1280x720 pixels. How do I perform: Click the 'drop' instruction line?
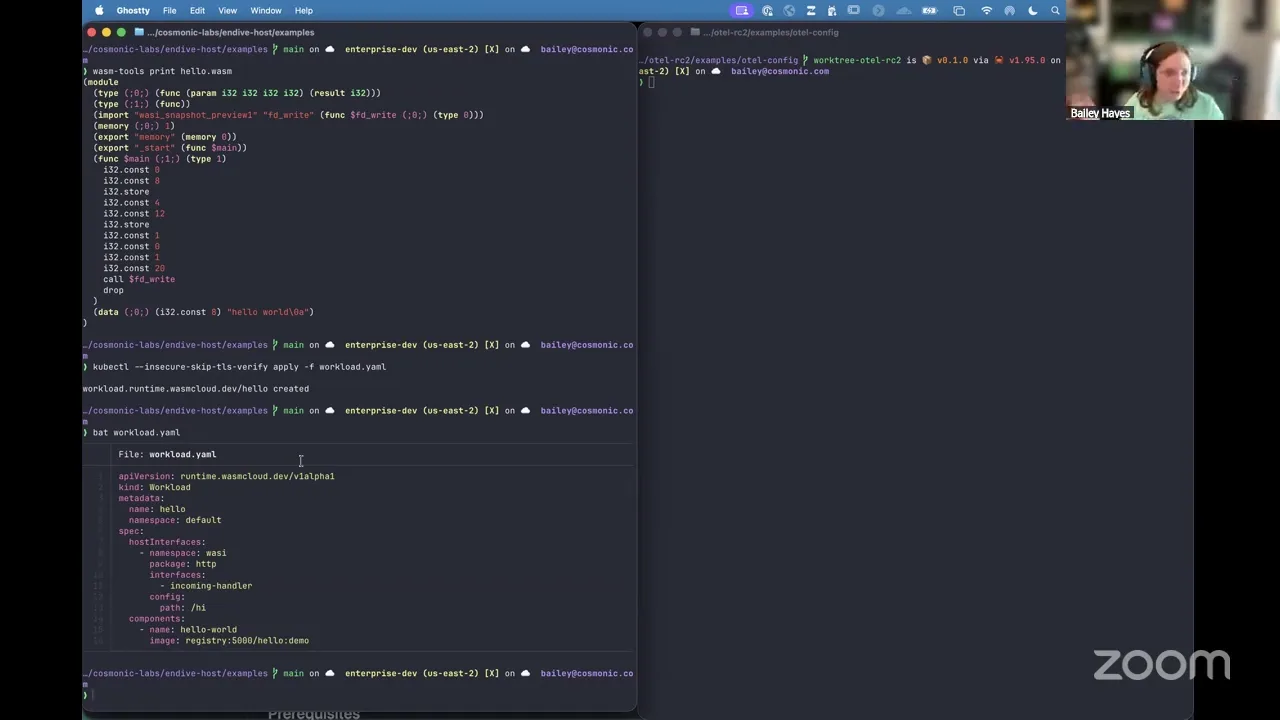click(x=113, y=290)
